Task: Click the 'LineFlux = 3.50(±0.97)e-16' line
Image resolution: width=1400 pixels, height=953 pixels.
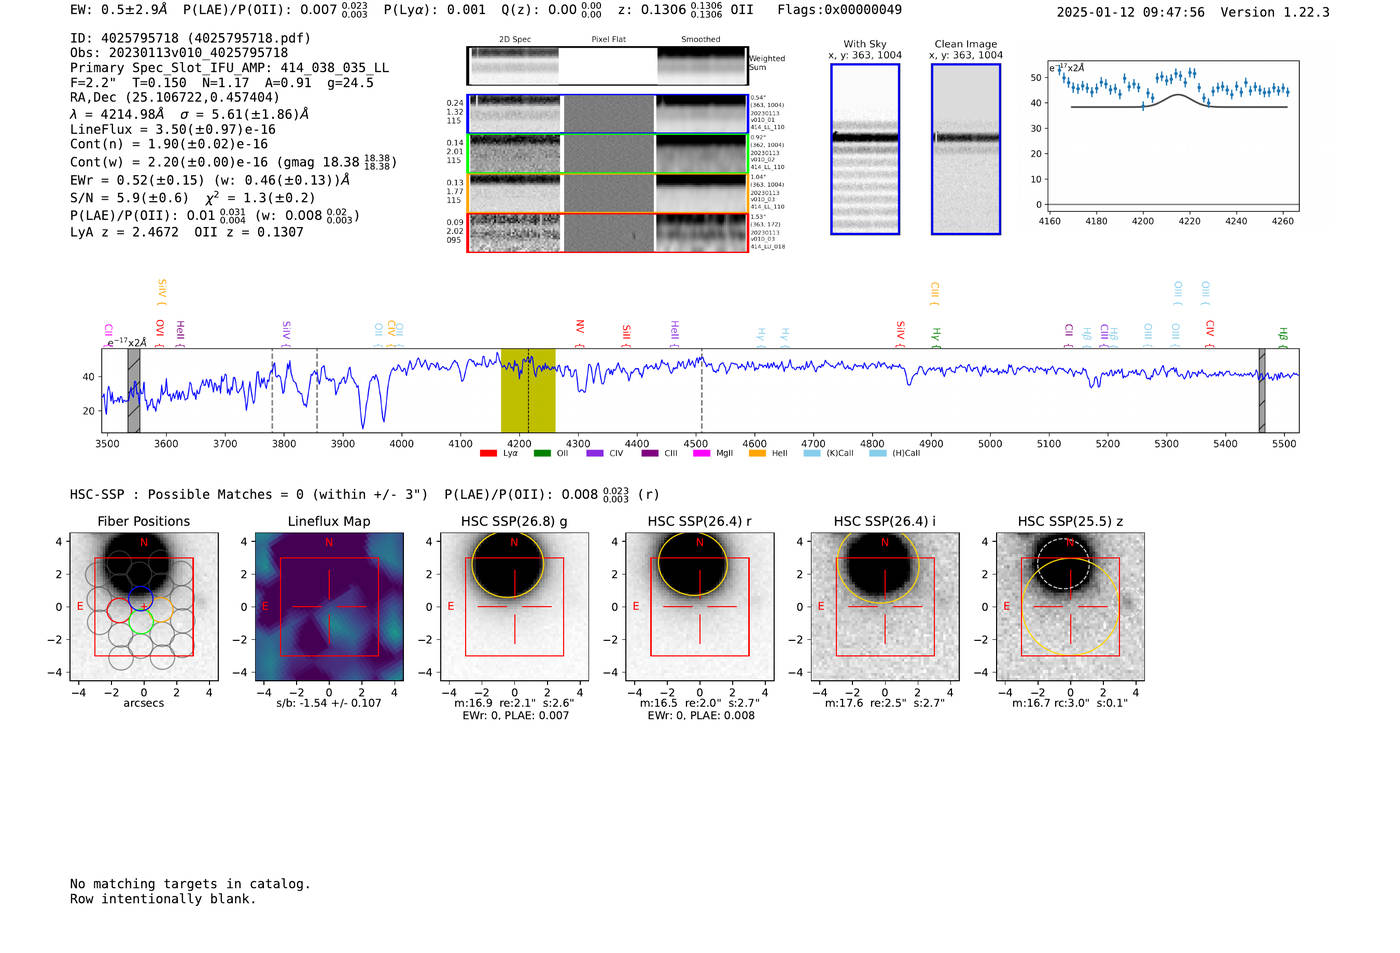Action: (173, 130)
